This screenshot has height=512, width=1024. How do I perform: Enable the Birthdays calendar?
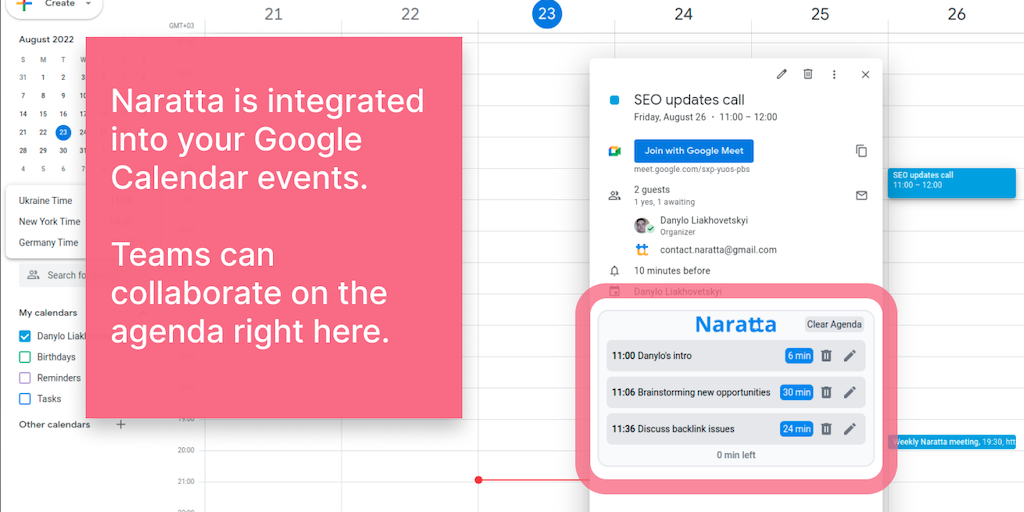[25, 357]
